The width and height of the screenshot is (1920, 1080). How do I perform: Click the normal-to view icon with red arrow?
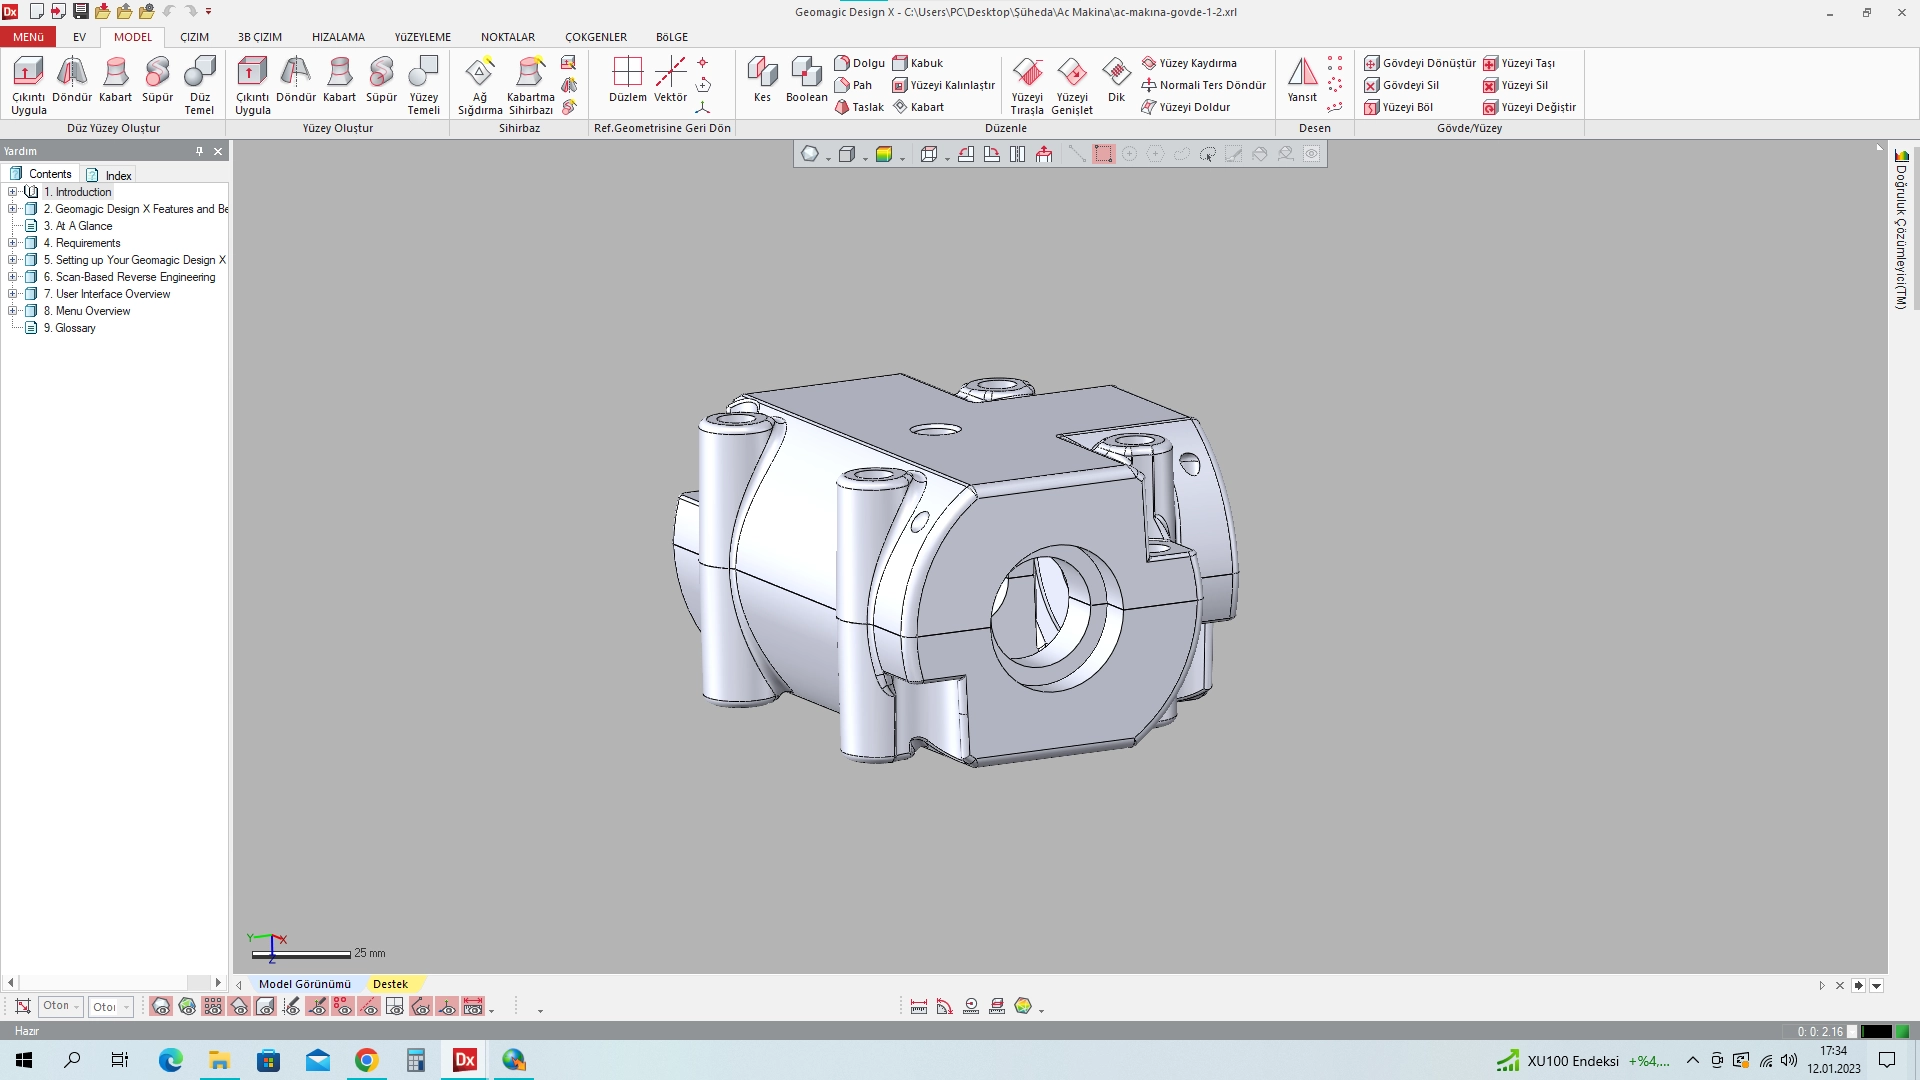click(x=1044, y=154)
